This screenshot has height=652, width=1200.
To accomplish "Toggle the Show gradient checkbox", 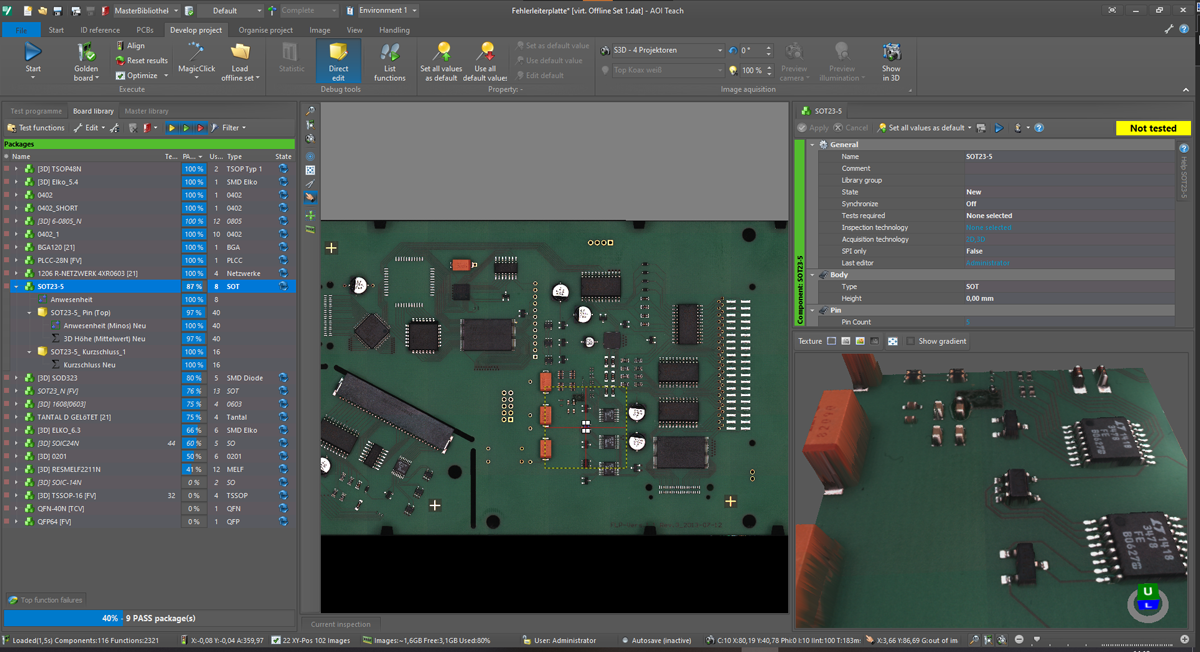I will [x=910, y=341].
